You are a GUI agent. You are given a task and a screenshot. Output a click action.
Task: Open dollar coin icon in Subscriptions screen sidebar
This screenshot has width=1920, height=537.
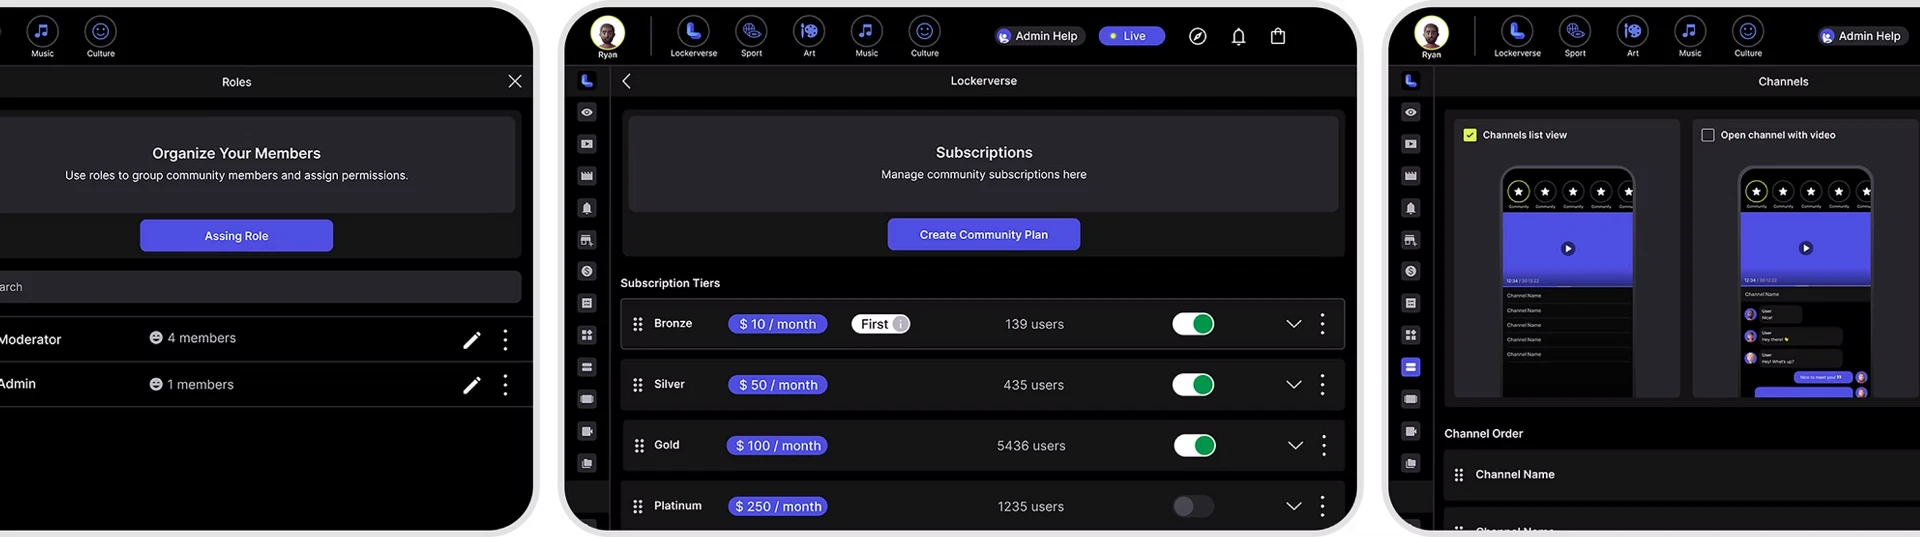coord(587,271)
